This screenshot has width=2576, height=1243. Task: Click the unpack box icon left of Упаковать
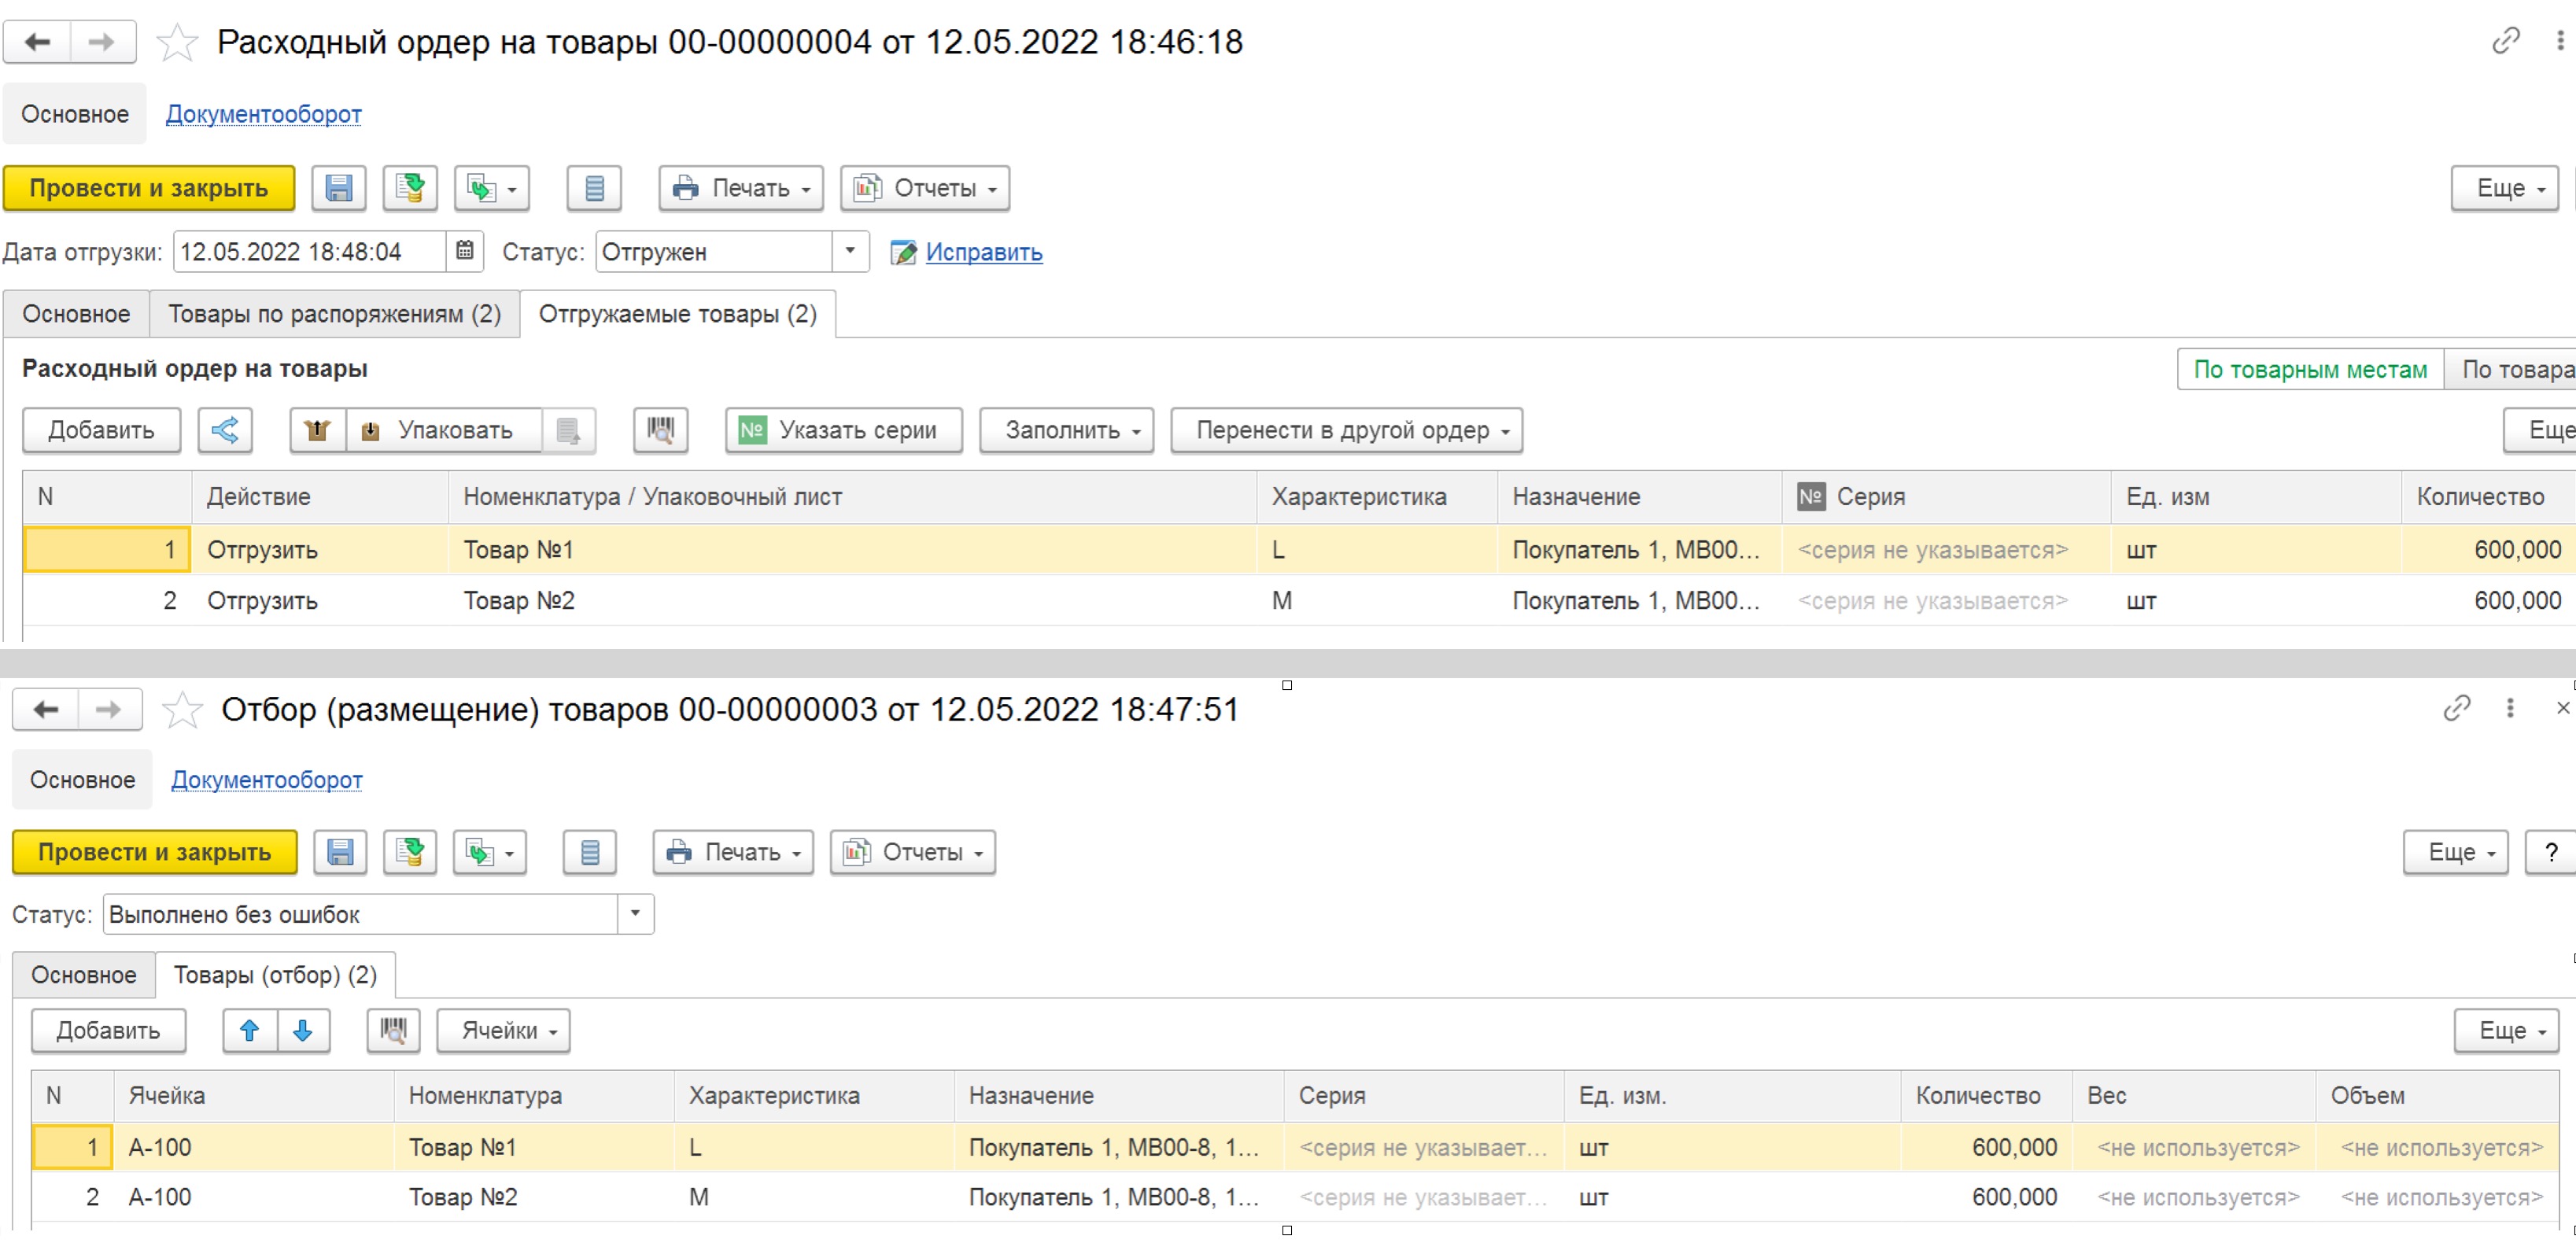point(317,430)
